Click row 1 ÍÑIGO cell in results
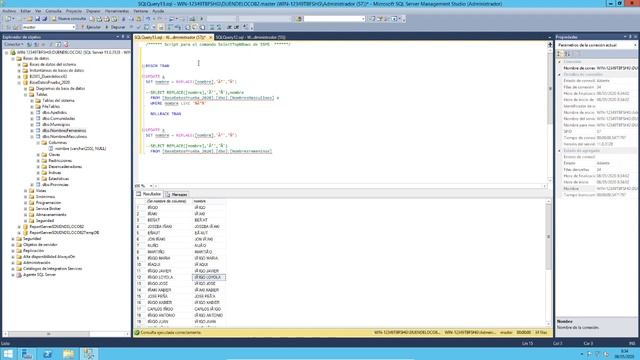Image resolution: width=640 pixels, height=360 pixels. [x=169, y=207]
